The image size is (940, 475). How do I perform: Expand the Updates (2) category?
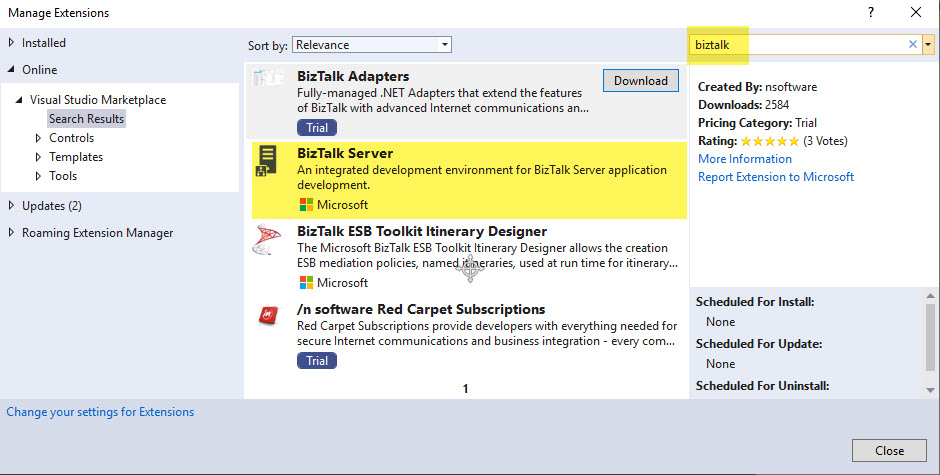point(11,206)
